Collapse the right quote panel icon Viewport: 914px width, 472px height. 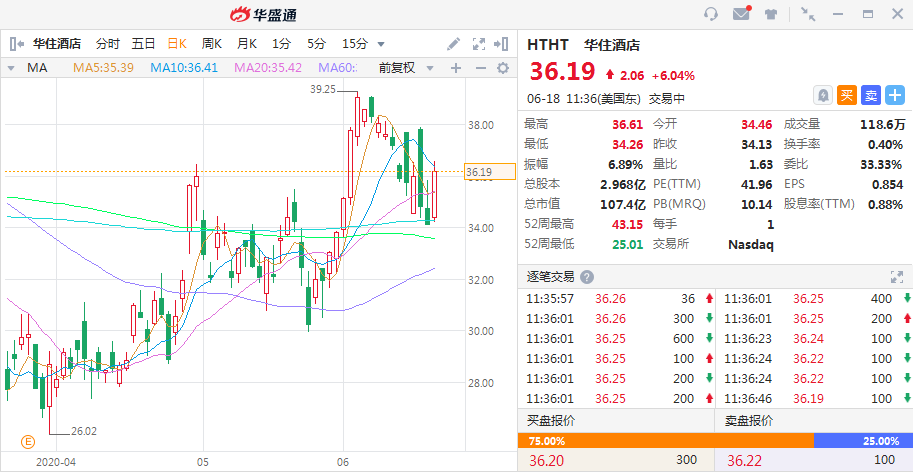click(x=501, y=44)
